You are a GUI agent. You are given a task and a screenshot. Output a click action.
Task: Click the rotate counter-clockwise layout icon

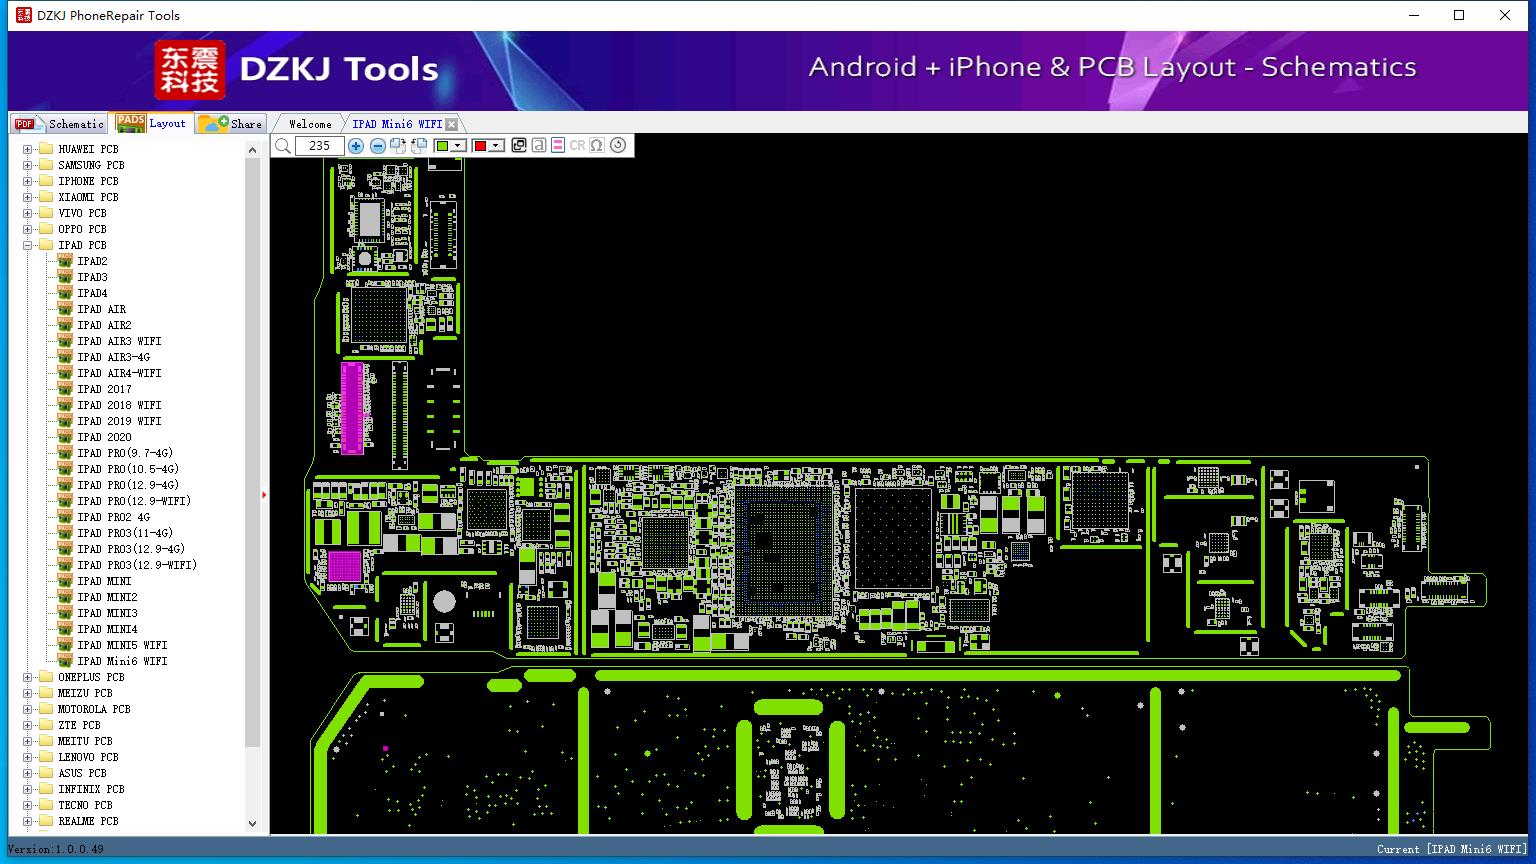(419, 146)
